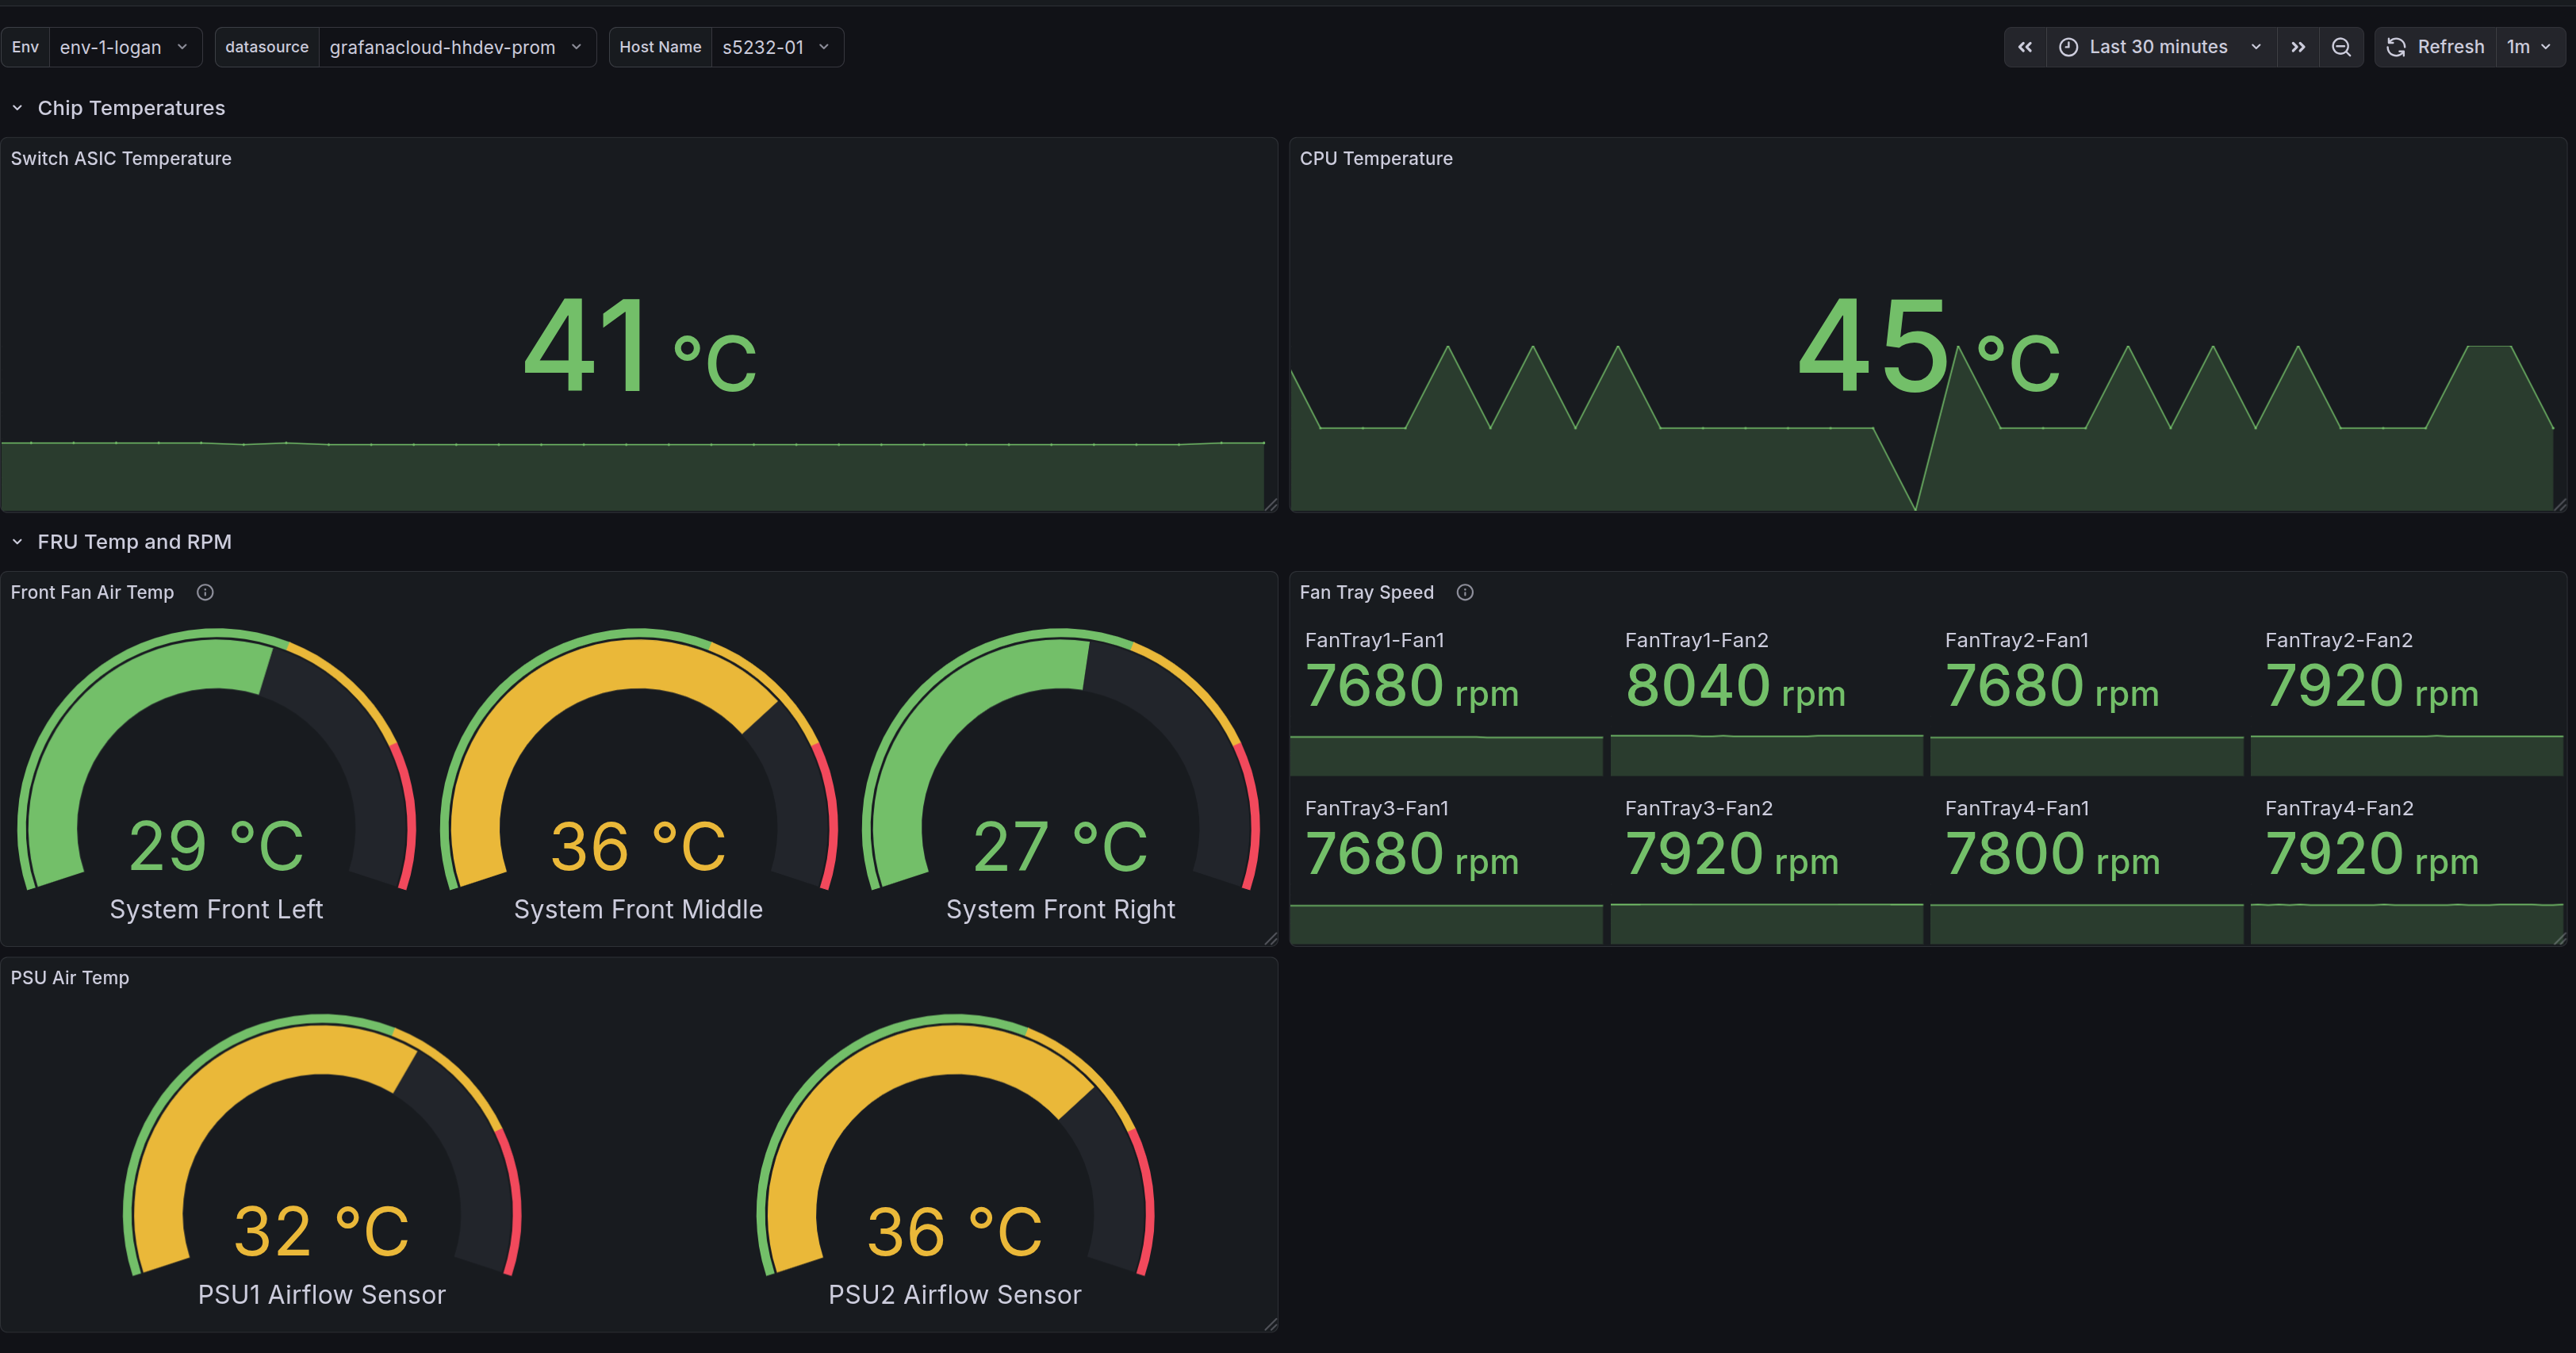The height and width of the screenshot is (1353, 2576).
Task: Click info icon beside Fan Tray Speed
Action: pos(1465,592)
